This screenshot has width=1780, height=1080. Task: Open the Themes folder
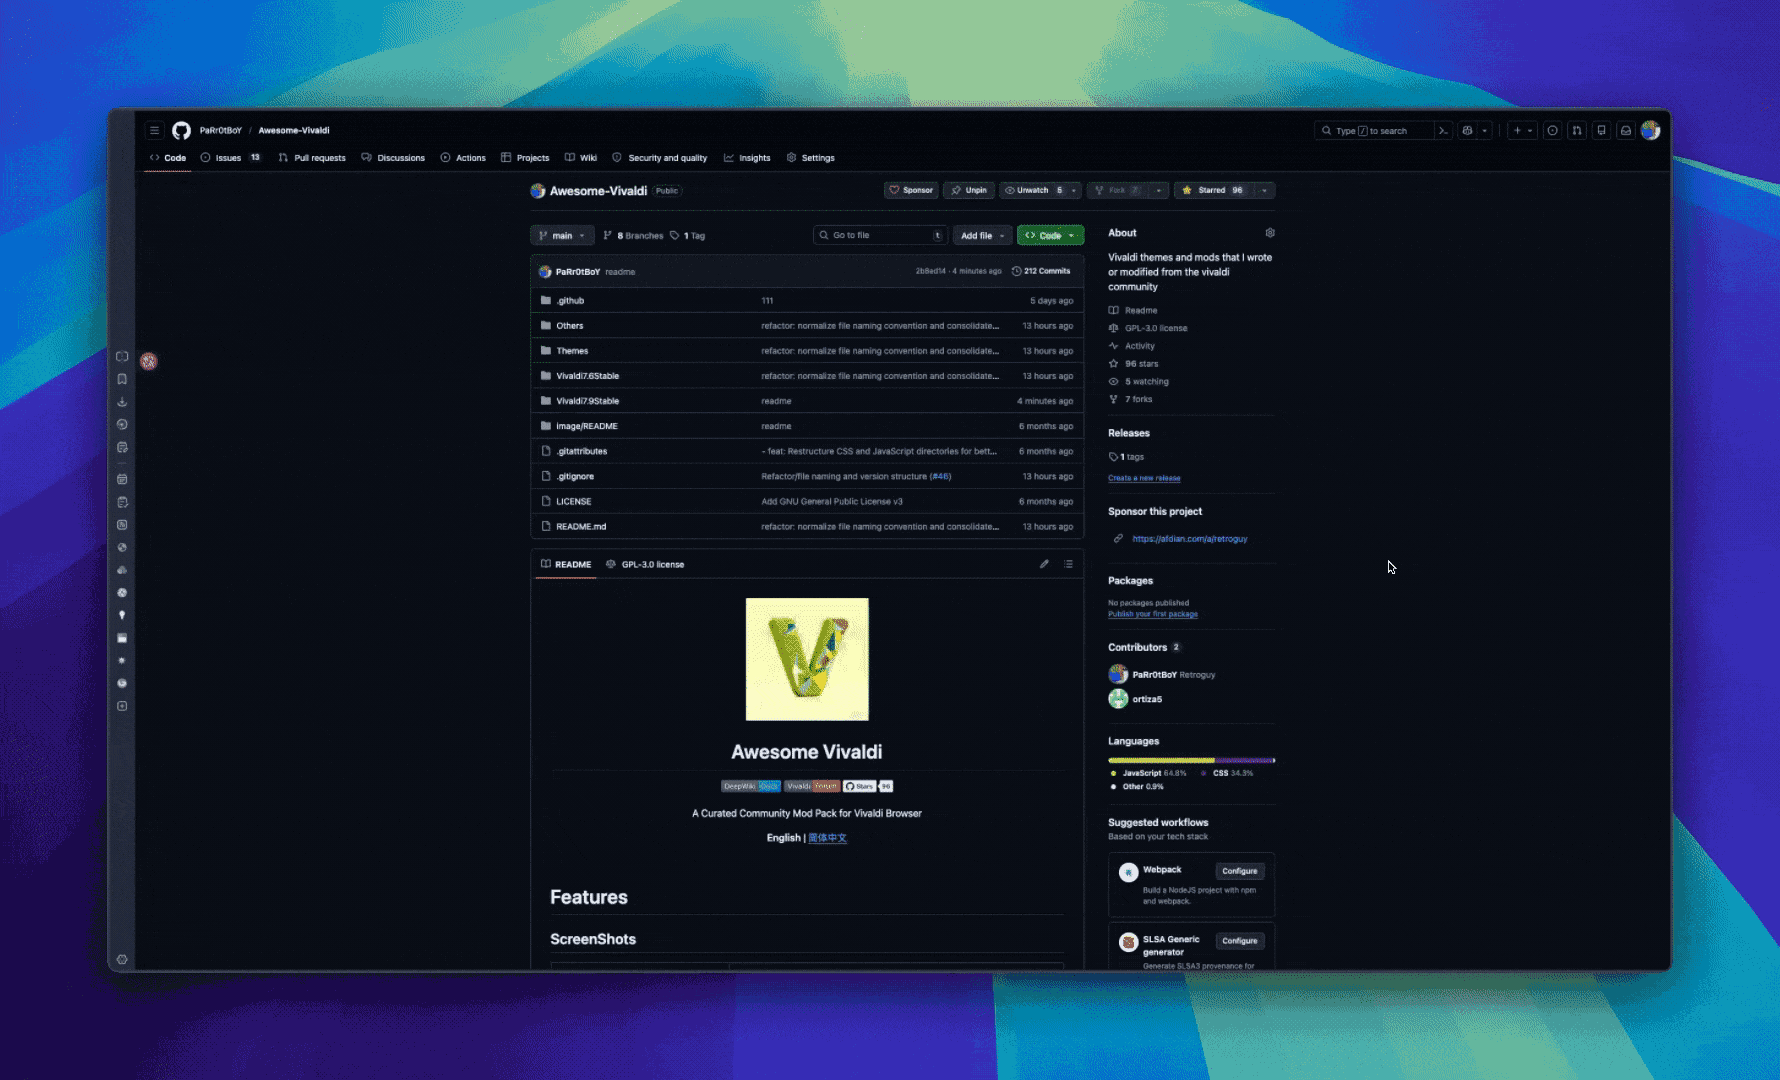pyautogui.click(x=572, y=351)
